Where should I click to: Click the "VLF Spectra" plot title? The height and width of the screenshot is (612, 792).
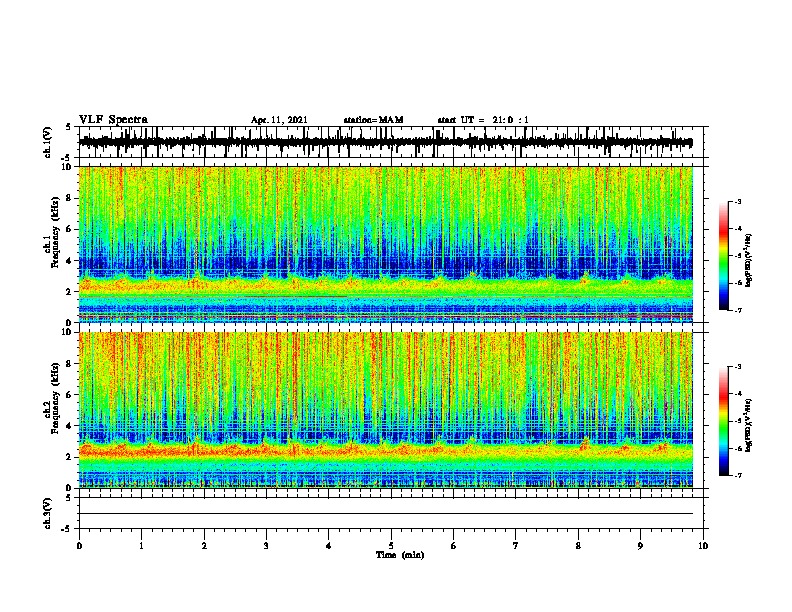point(113,120)
